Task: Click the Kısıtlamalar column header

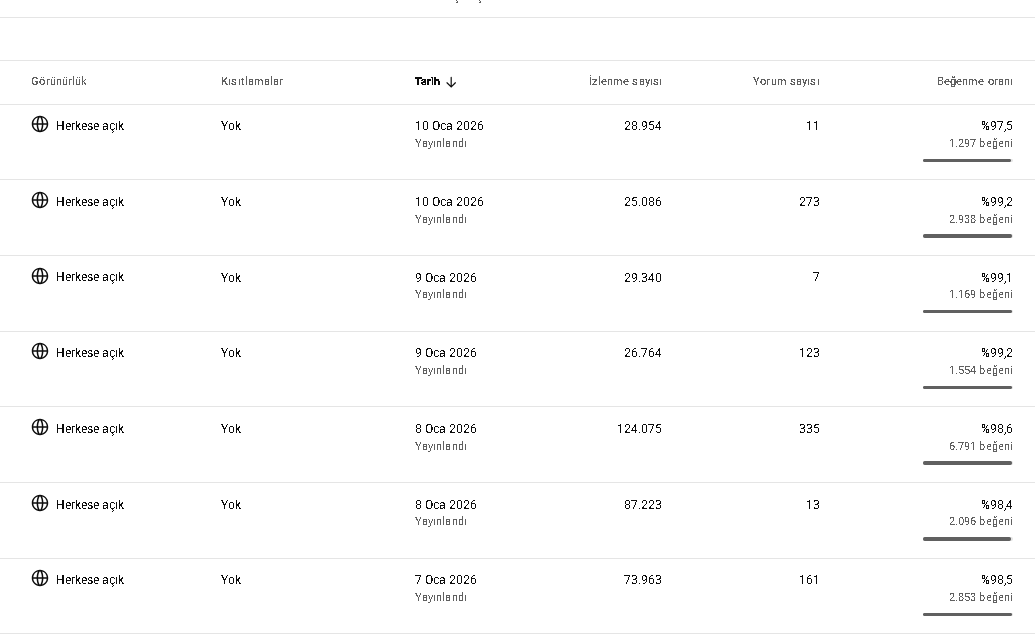Action: [x=252, y=81]
